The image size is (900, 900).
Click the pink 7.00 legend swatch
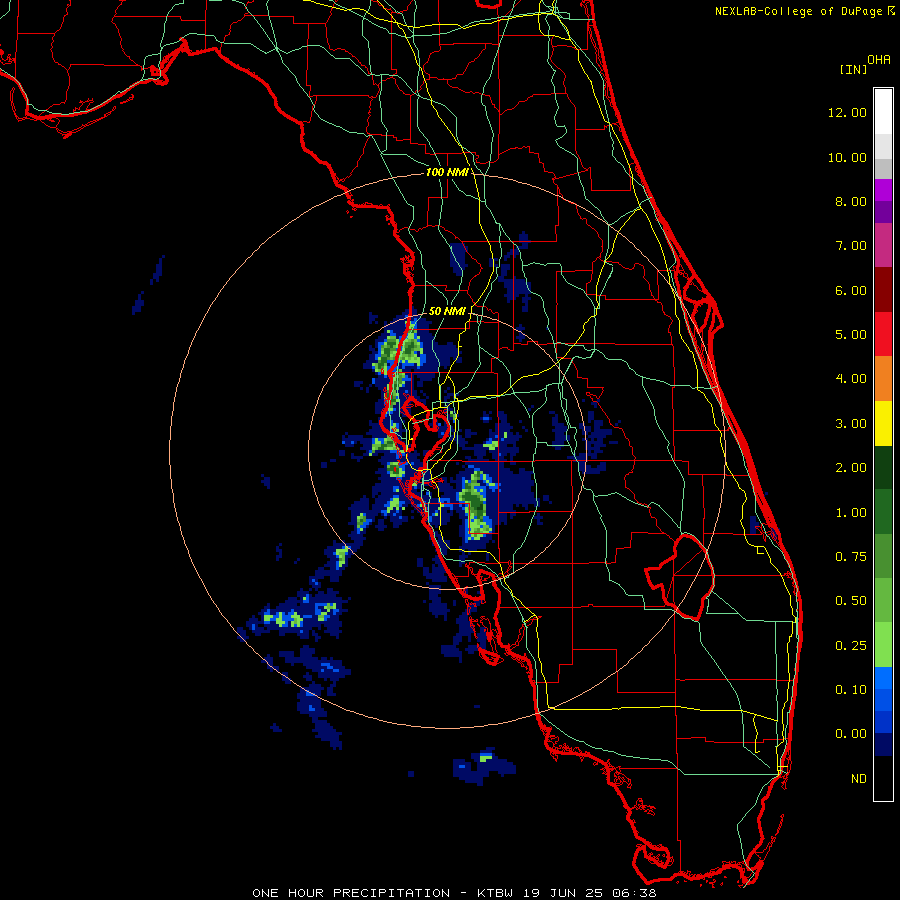883,245
